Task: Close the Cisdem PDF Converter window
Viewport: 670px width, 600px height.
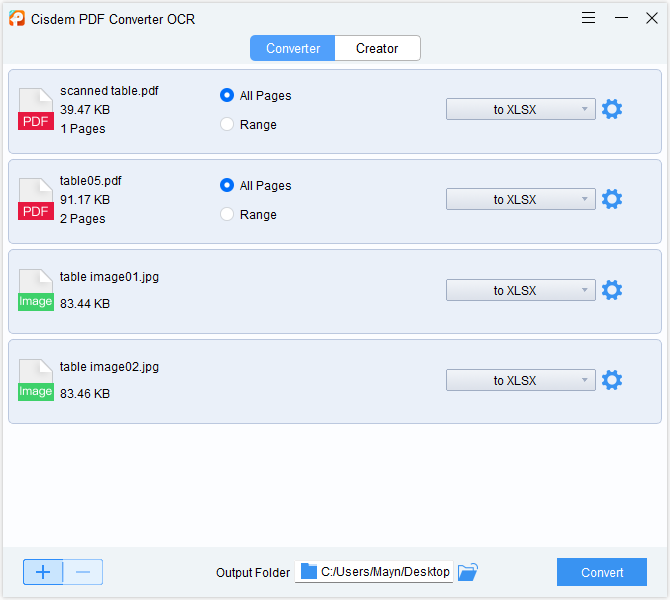Action: pyautogui.click(x=652, y=18)
